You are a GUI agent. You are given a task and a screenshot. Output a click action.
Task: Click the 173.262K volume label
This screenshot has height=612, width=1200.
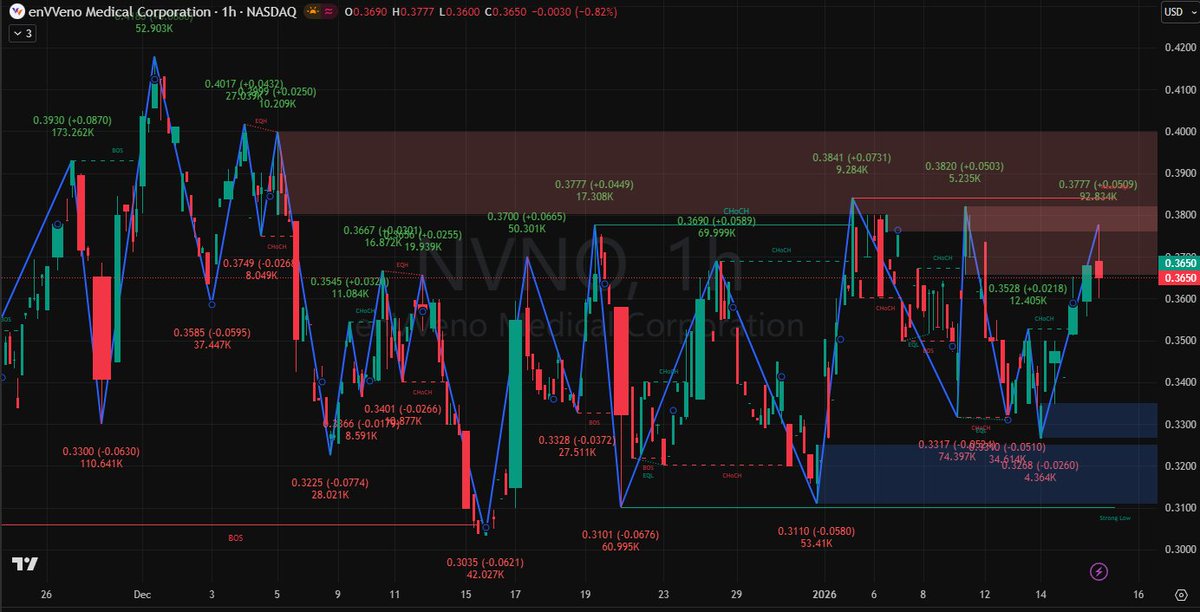(x=72, y=132)
